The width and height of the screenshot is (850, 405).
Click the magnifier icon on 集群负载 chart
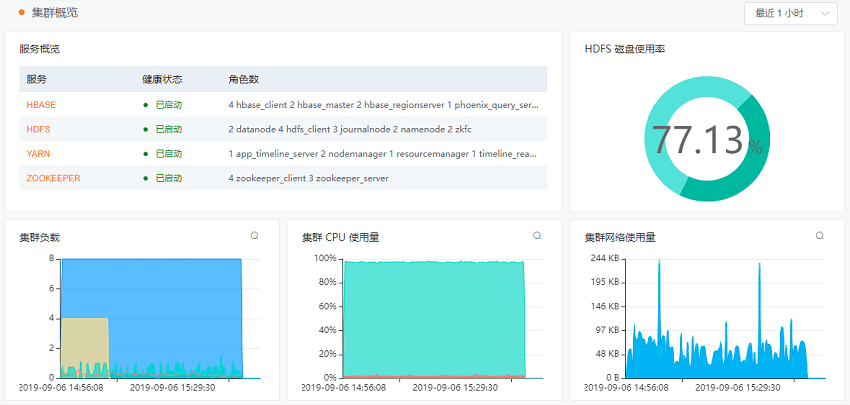(x=254, y=235)
